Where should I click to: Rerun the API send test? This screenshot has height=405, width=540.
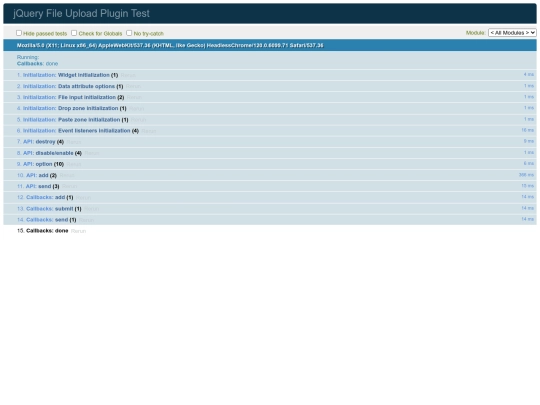[69, 187]
